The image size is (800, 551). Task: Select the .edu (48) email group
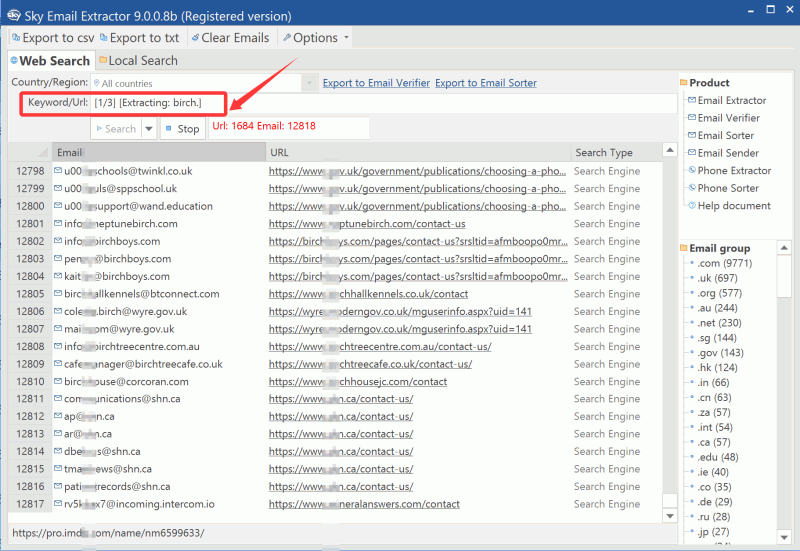point(718,457)
